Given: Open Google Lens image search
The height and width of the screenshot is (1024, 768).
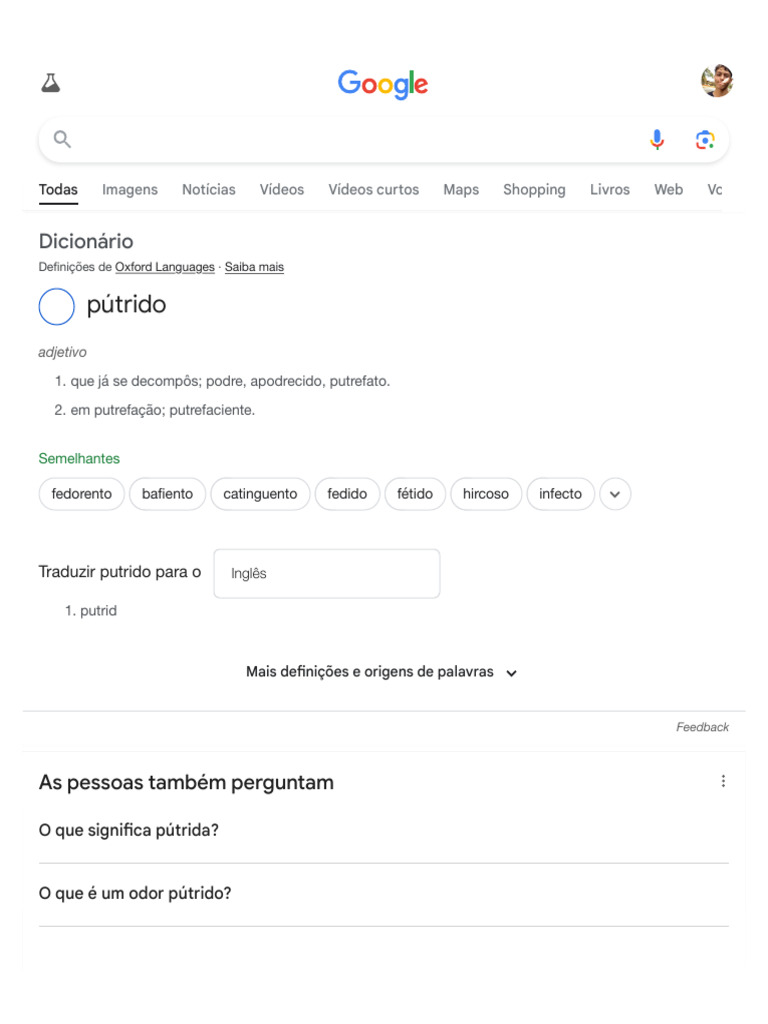Looking at the screenshot, I should tap(705, 140).
